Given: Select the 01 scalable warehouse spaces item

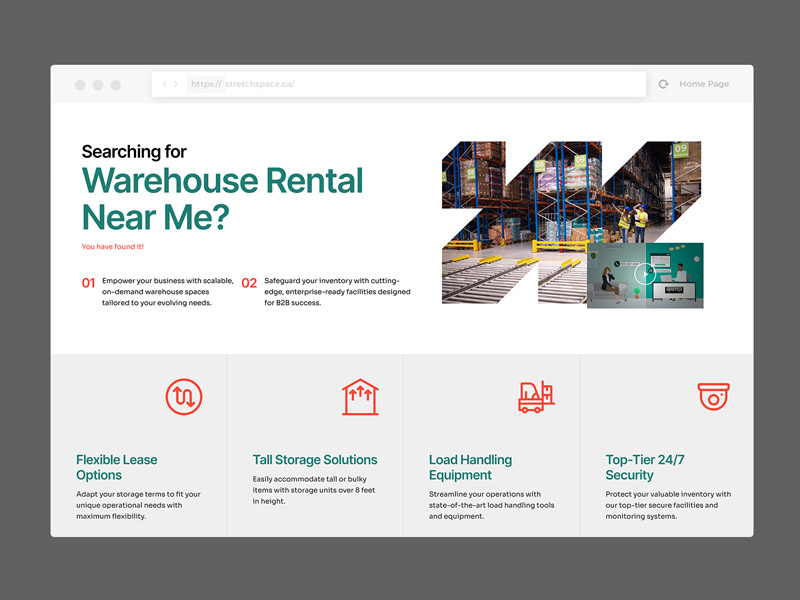Looking at the screenshot, I should pos(158,292).
